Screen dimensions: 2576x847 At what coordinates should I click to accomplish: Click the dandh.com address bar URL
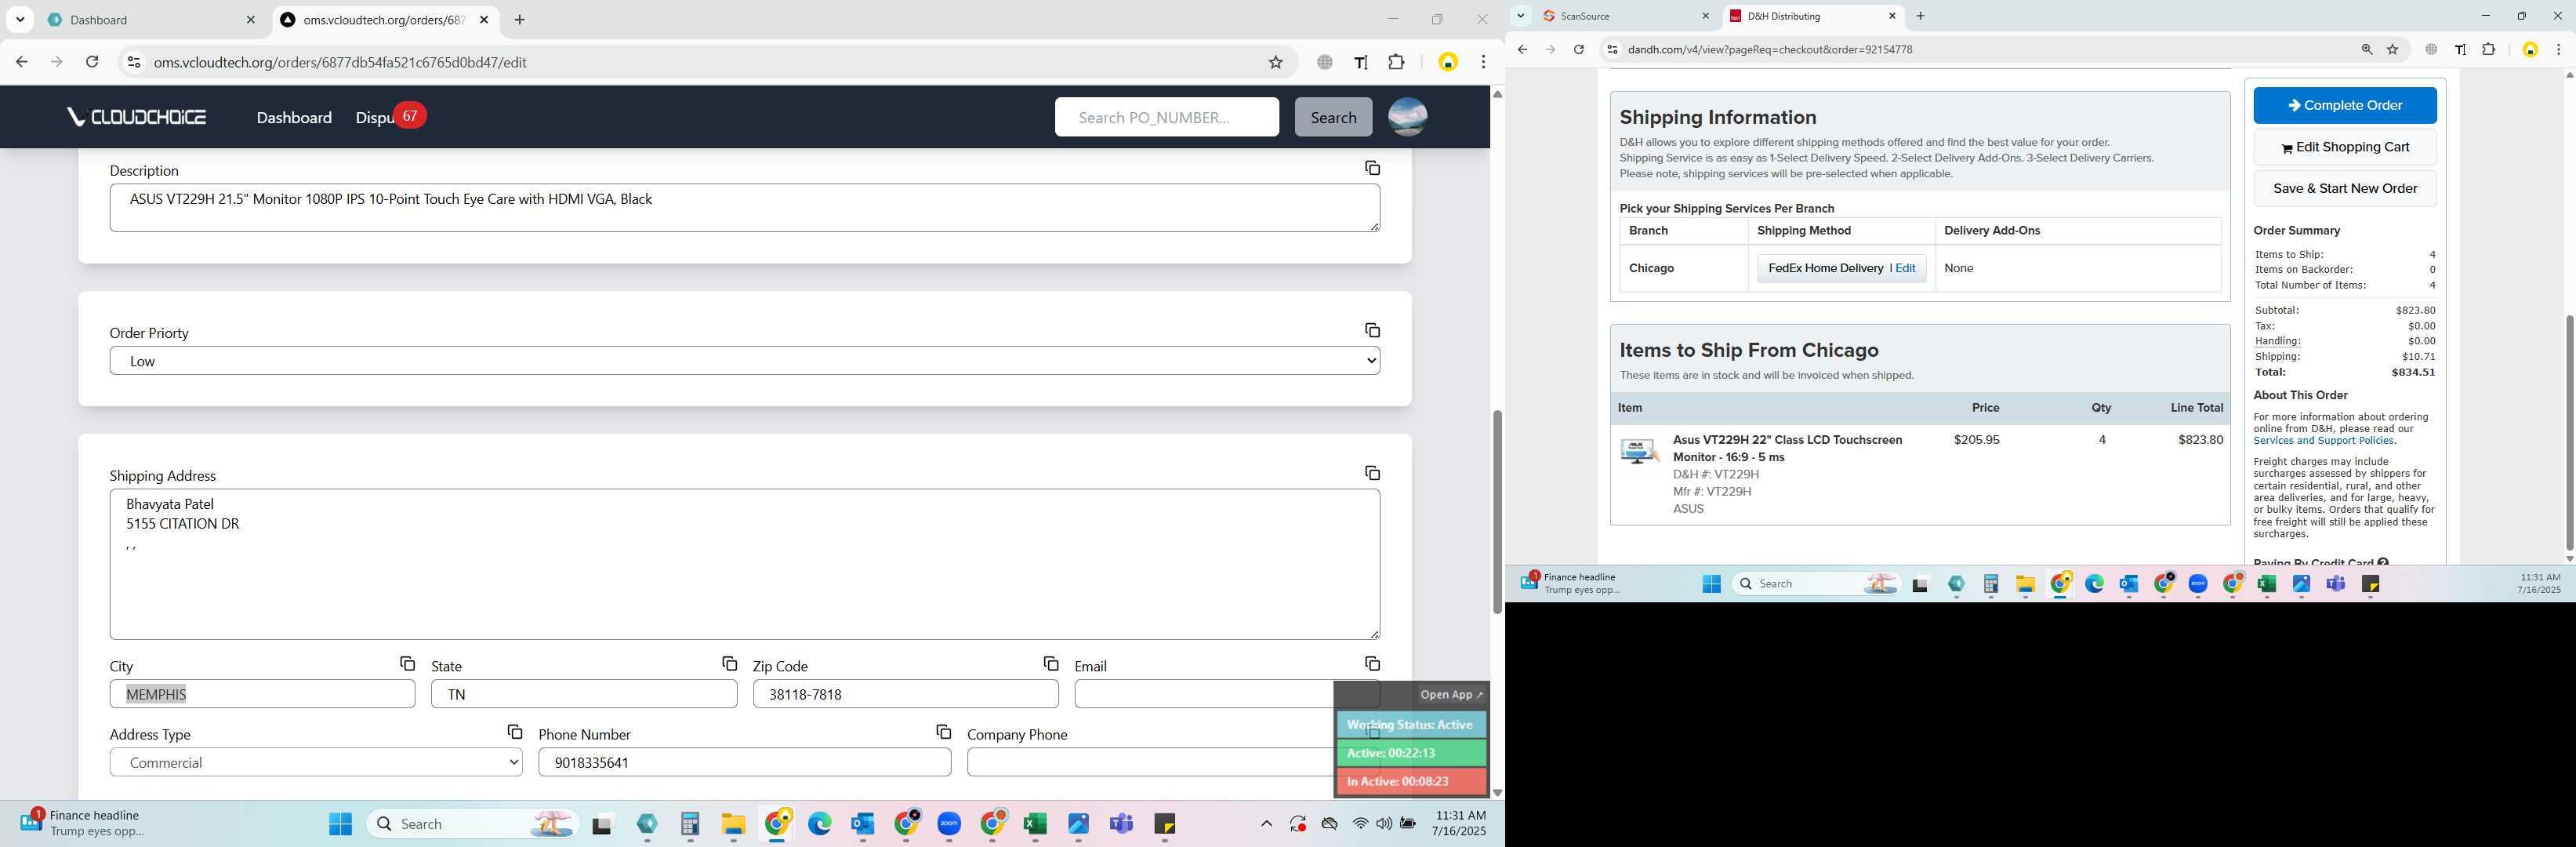point(1770,49)
